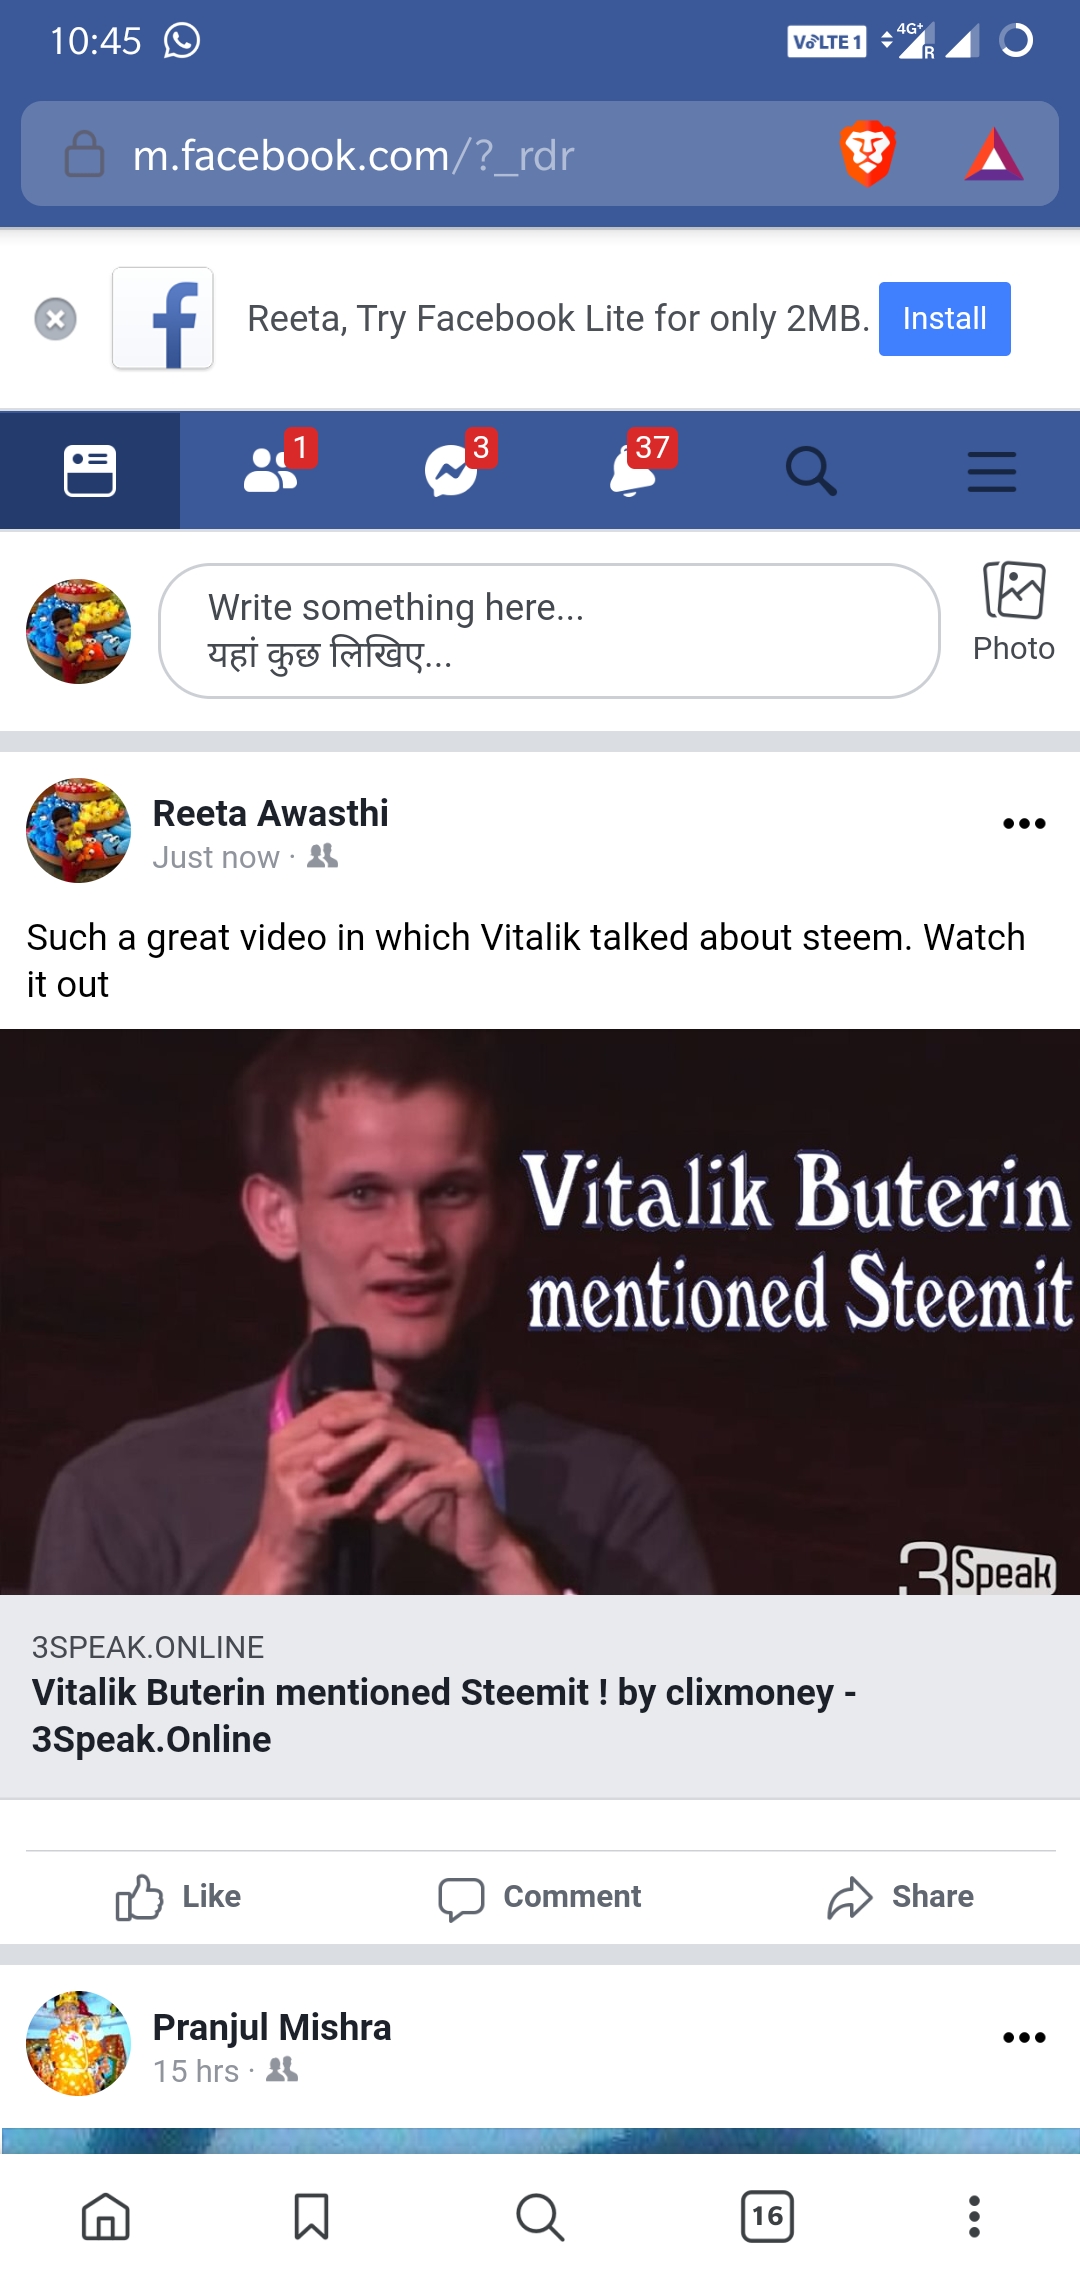Open Facebook search magnifier in blue bar

811,470
